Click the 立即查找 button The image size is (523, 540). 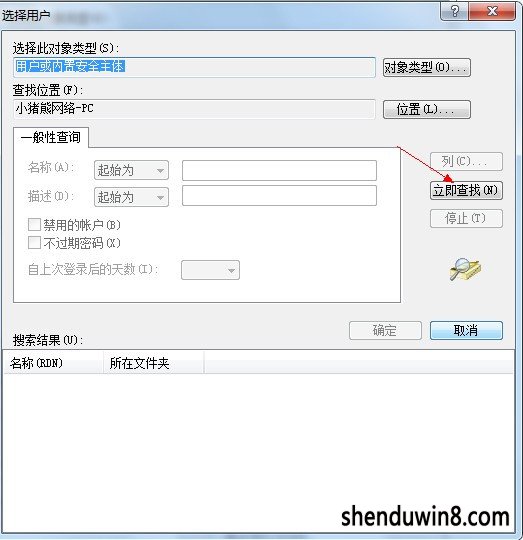click(466, 190)
